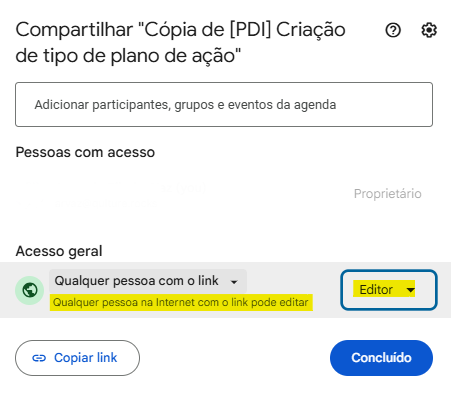Click the dialog title 'Compartilhar Cópia de [PDI]'

coord(180,42)
